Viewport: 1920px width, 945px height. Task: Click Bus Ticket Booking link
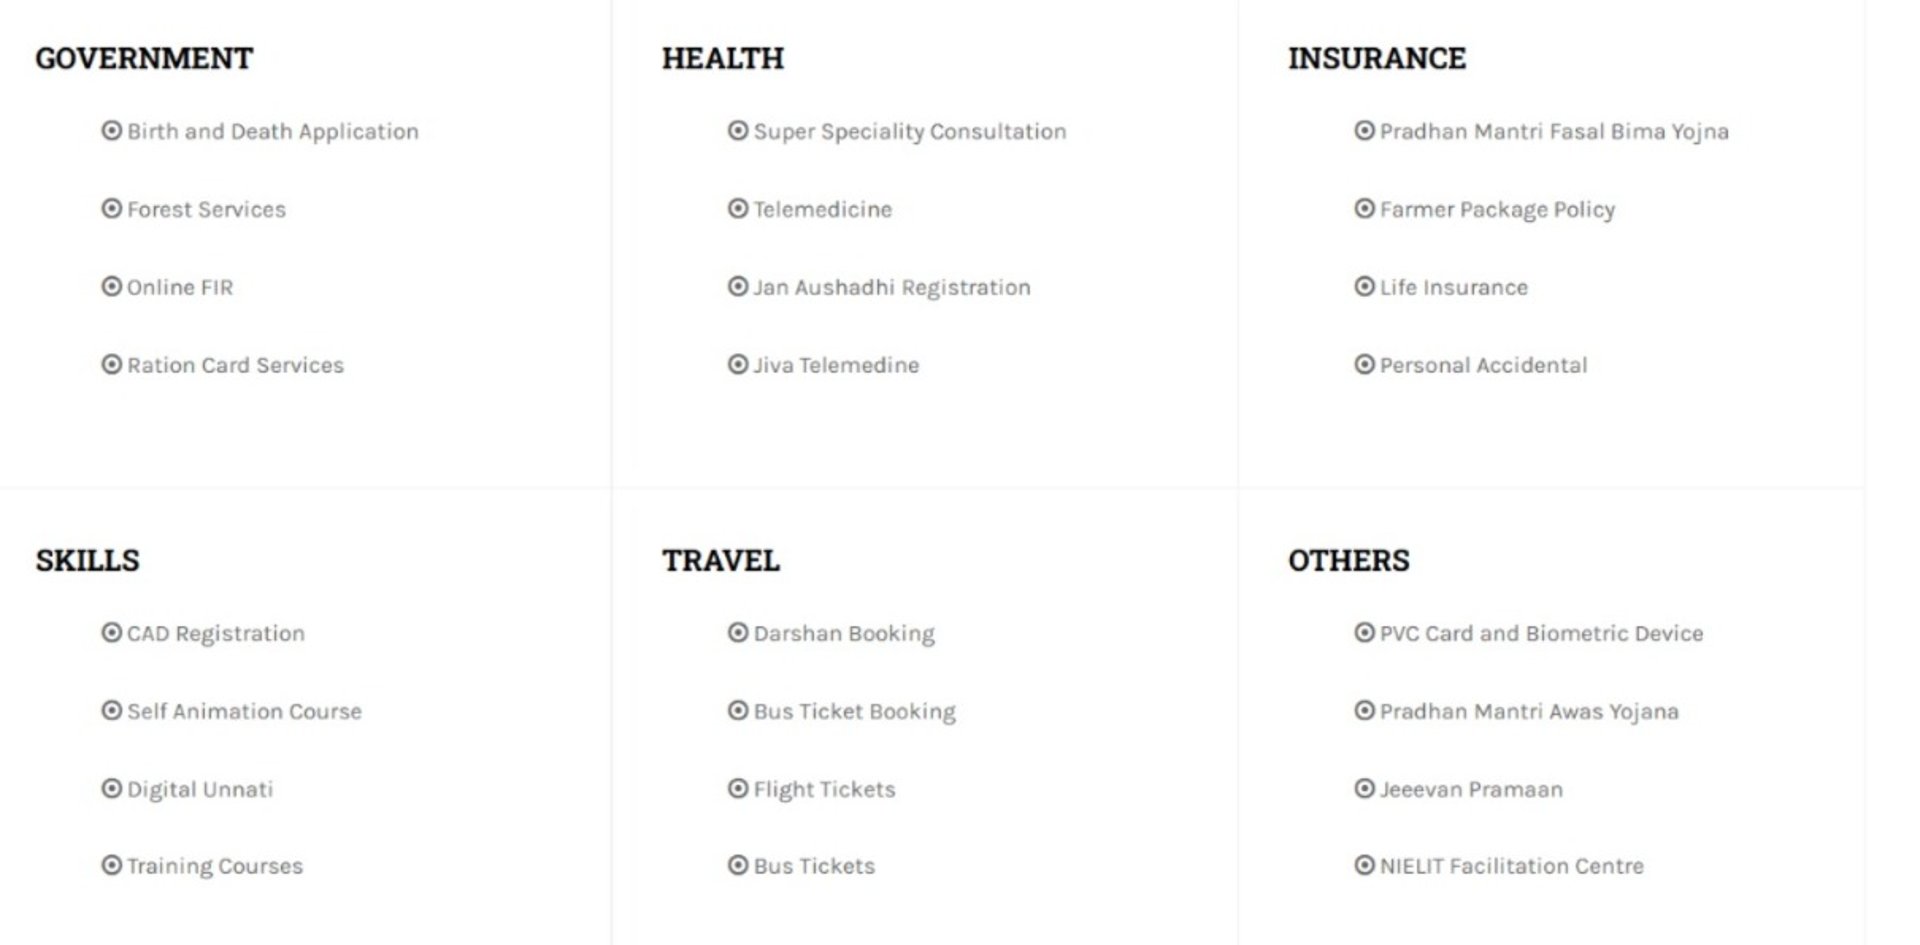click(854, 712)
